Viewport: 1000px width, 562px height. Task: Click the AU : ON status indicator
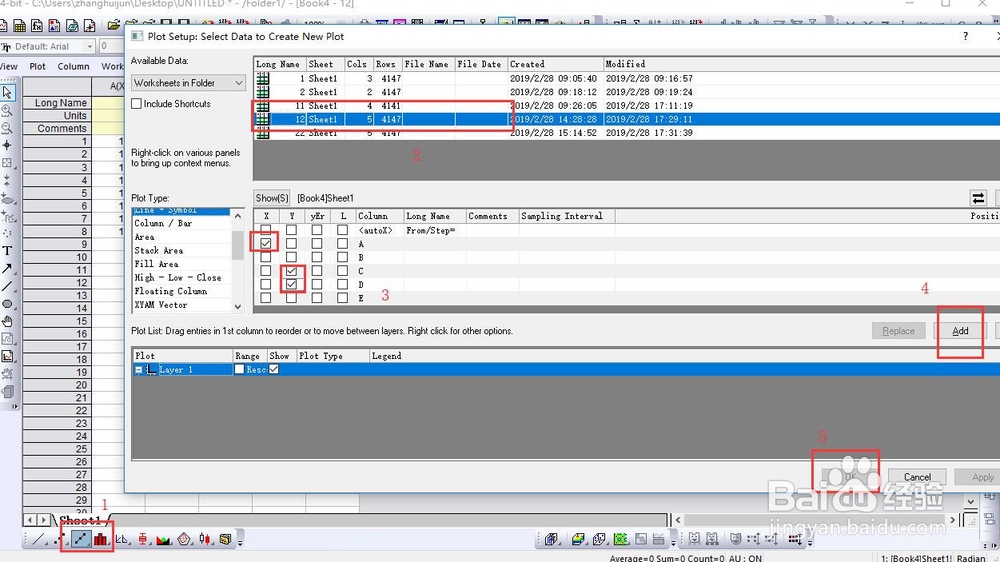point(746,558)
